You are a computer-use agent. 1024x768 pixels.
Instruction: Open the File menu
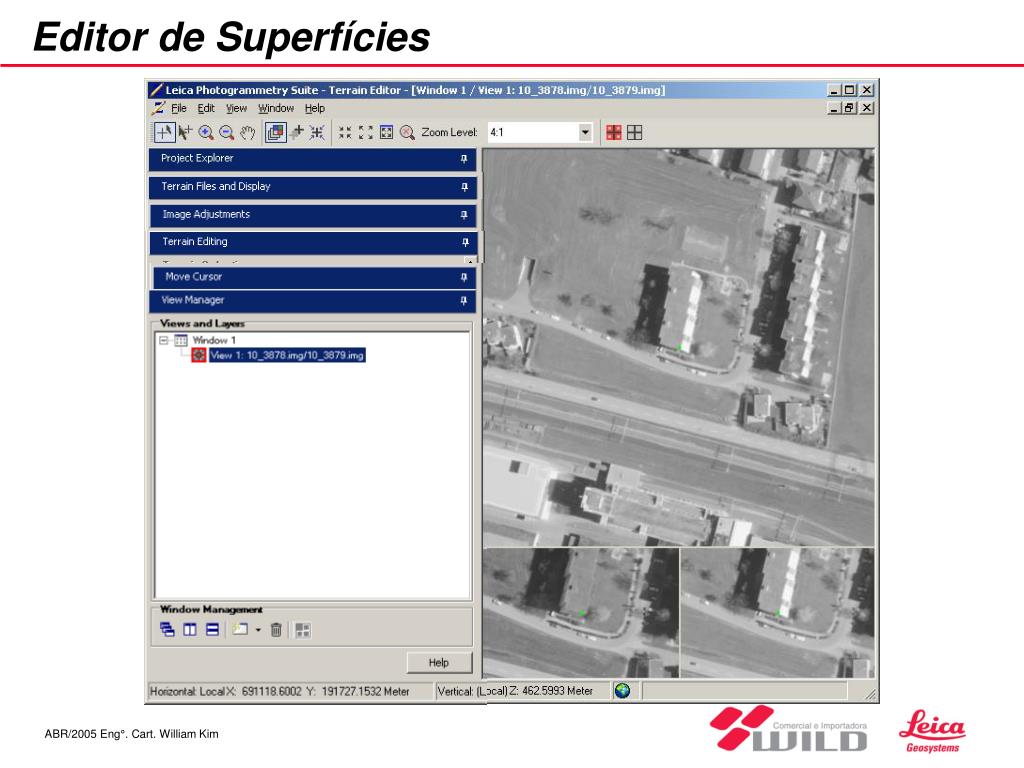click(179, 108)
